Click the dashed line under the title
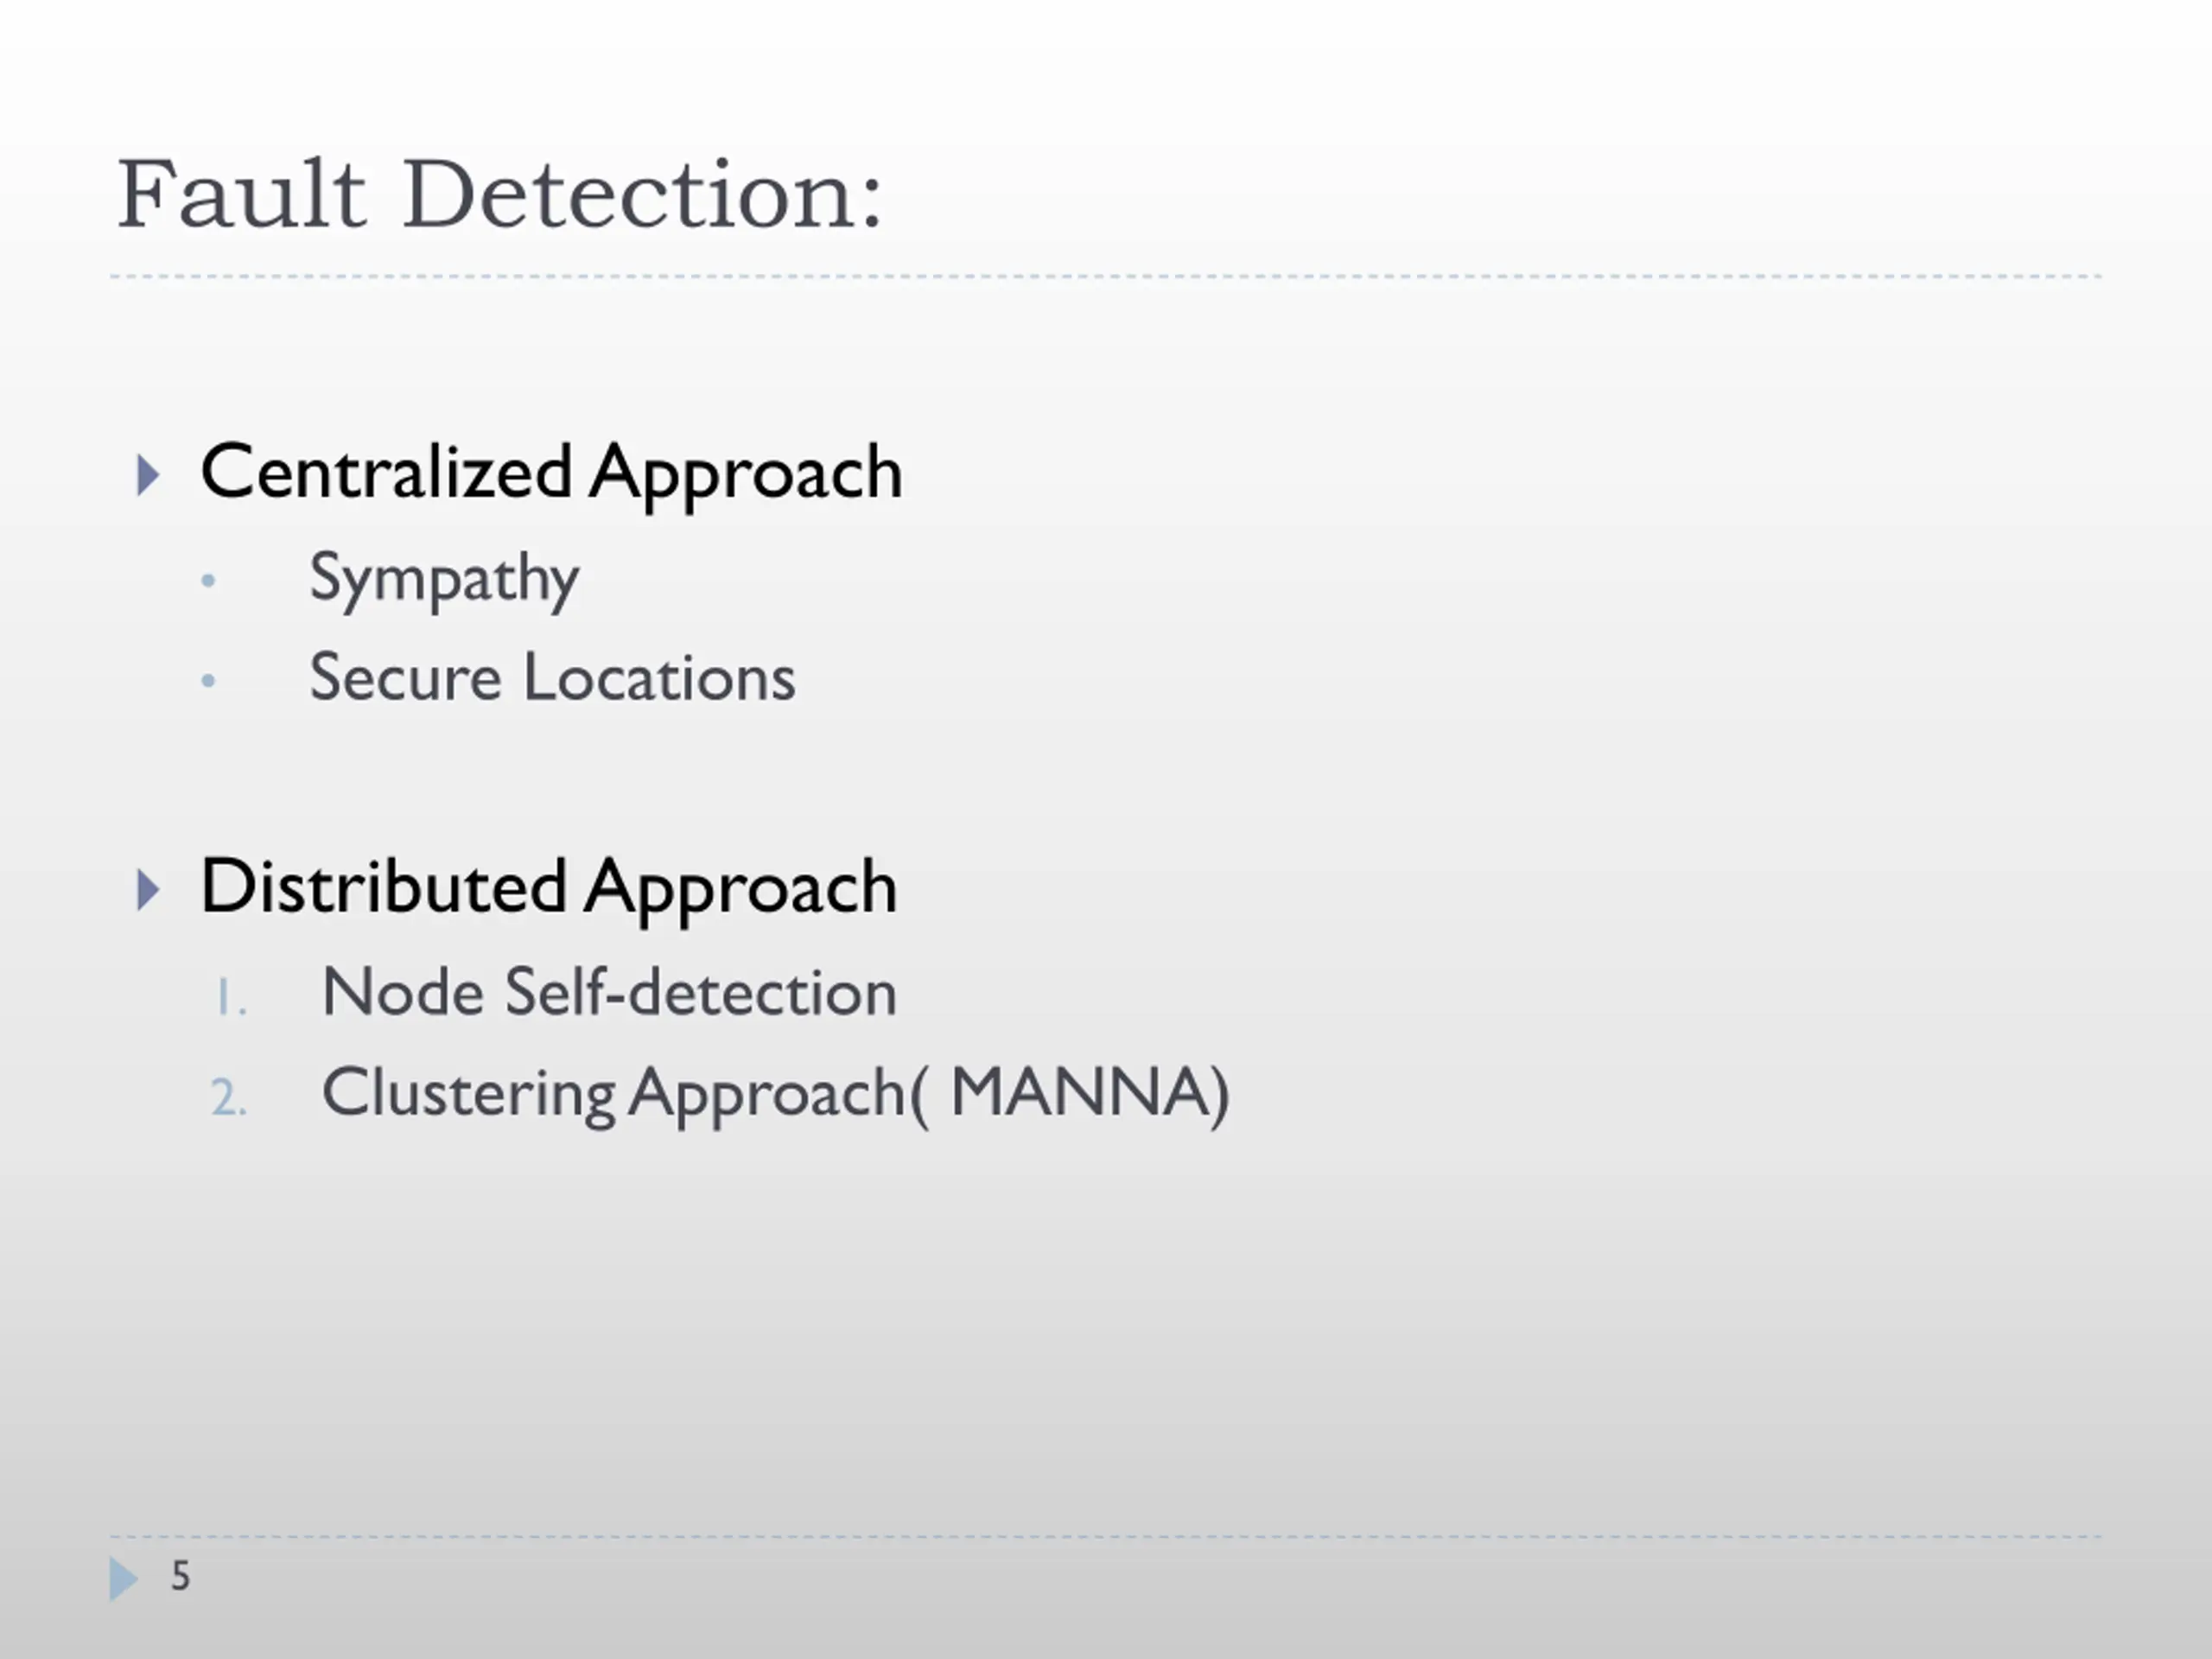 tap(1105, 276)
